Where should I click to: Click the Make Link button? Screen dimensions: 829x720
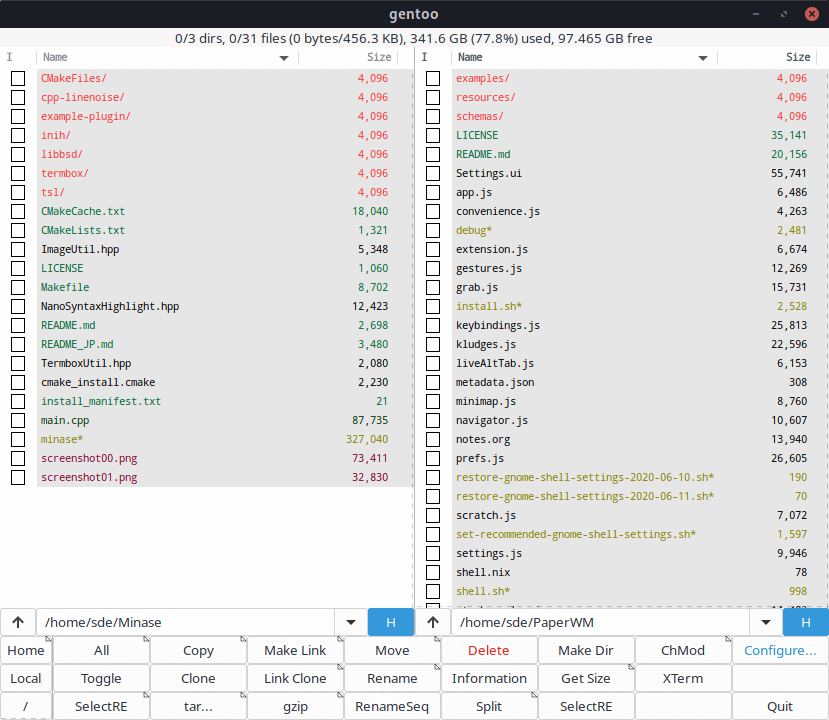tap(295, 650)
